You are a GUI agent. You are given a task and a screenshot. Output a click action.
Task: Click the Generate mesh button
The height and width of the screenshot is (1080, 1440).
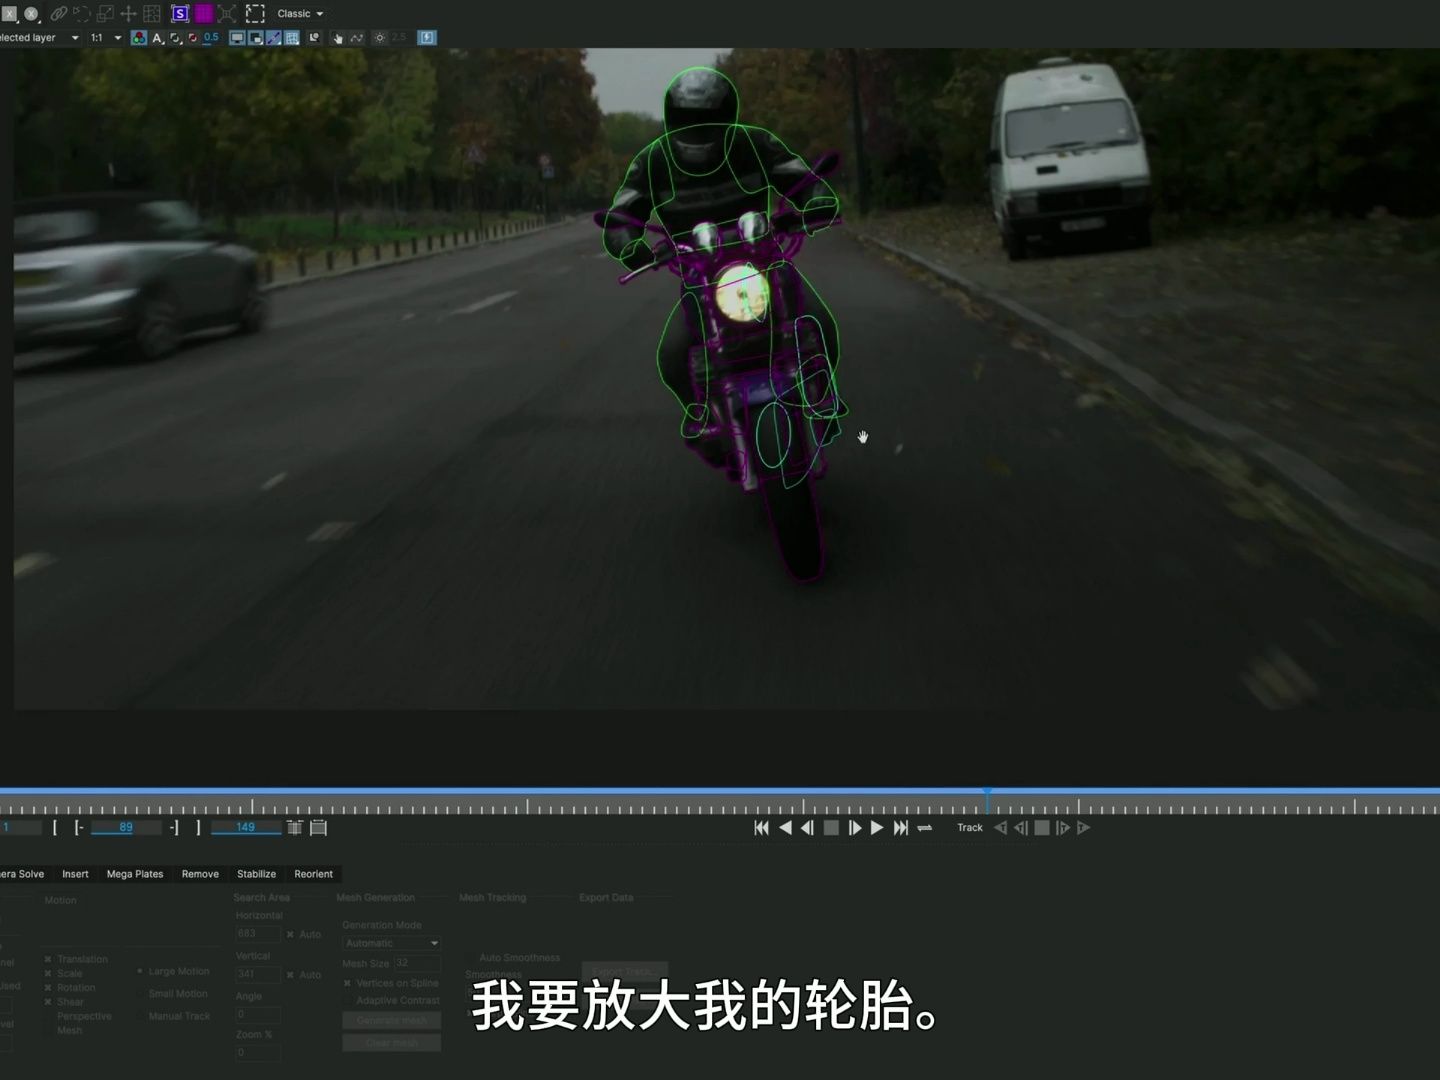(x=392, y=1020)
